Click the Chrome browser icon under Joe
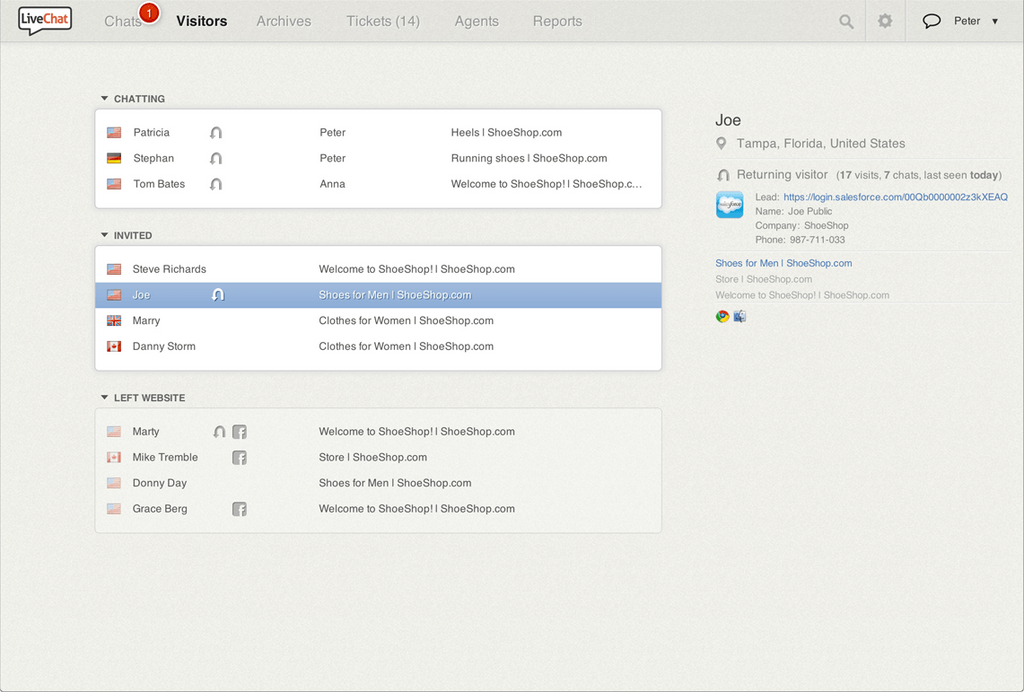Screen dimensions: 1024x692 point(722,317)
